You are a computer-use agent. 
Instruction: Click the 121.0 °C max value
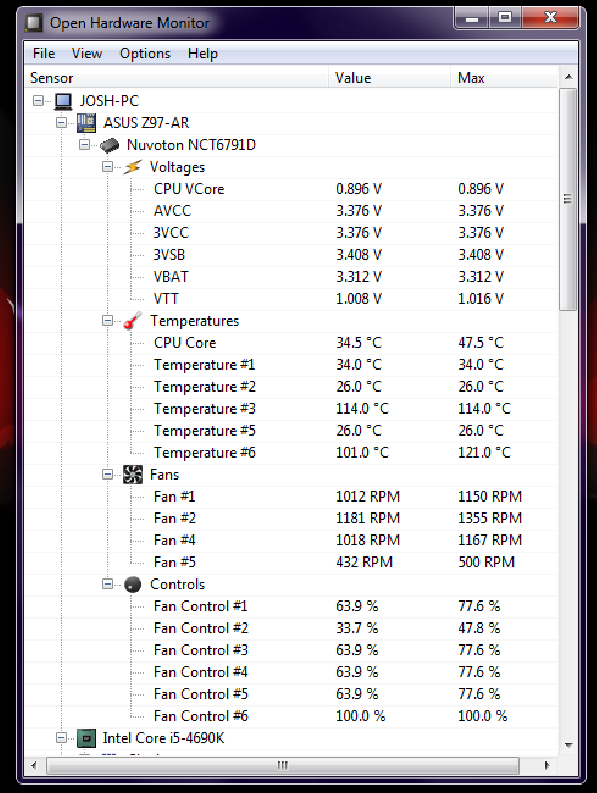485,453
